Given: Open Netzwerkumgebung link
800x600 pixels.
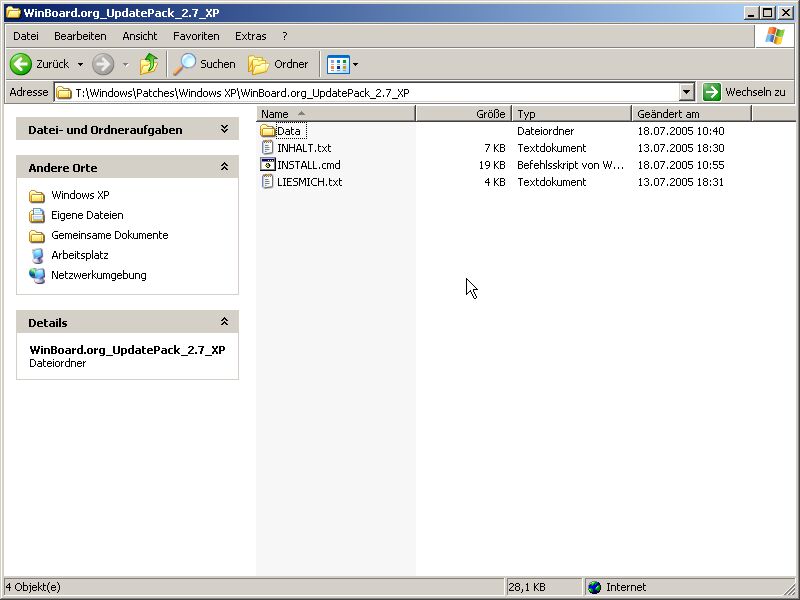Looking at the screenshot, I should [x=98, y=275].
